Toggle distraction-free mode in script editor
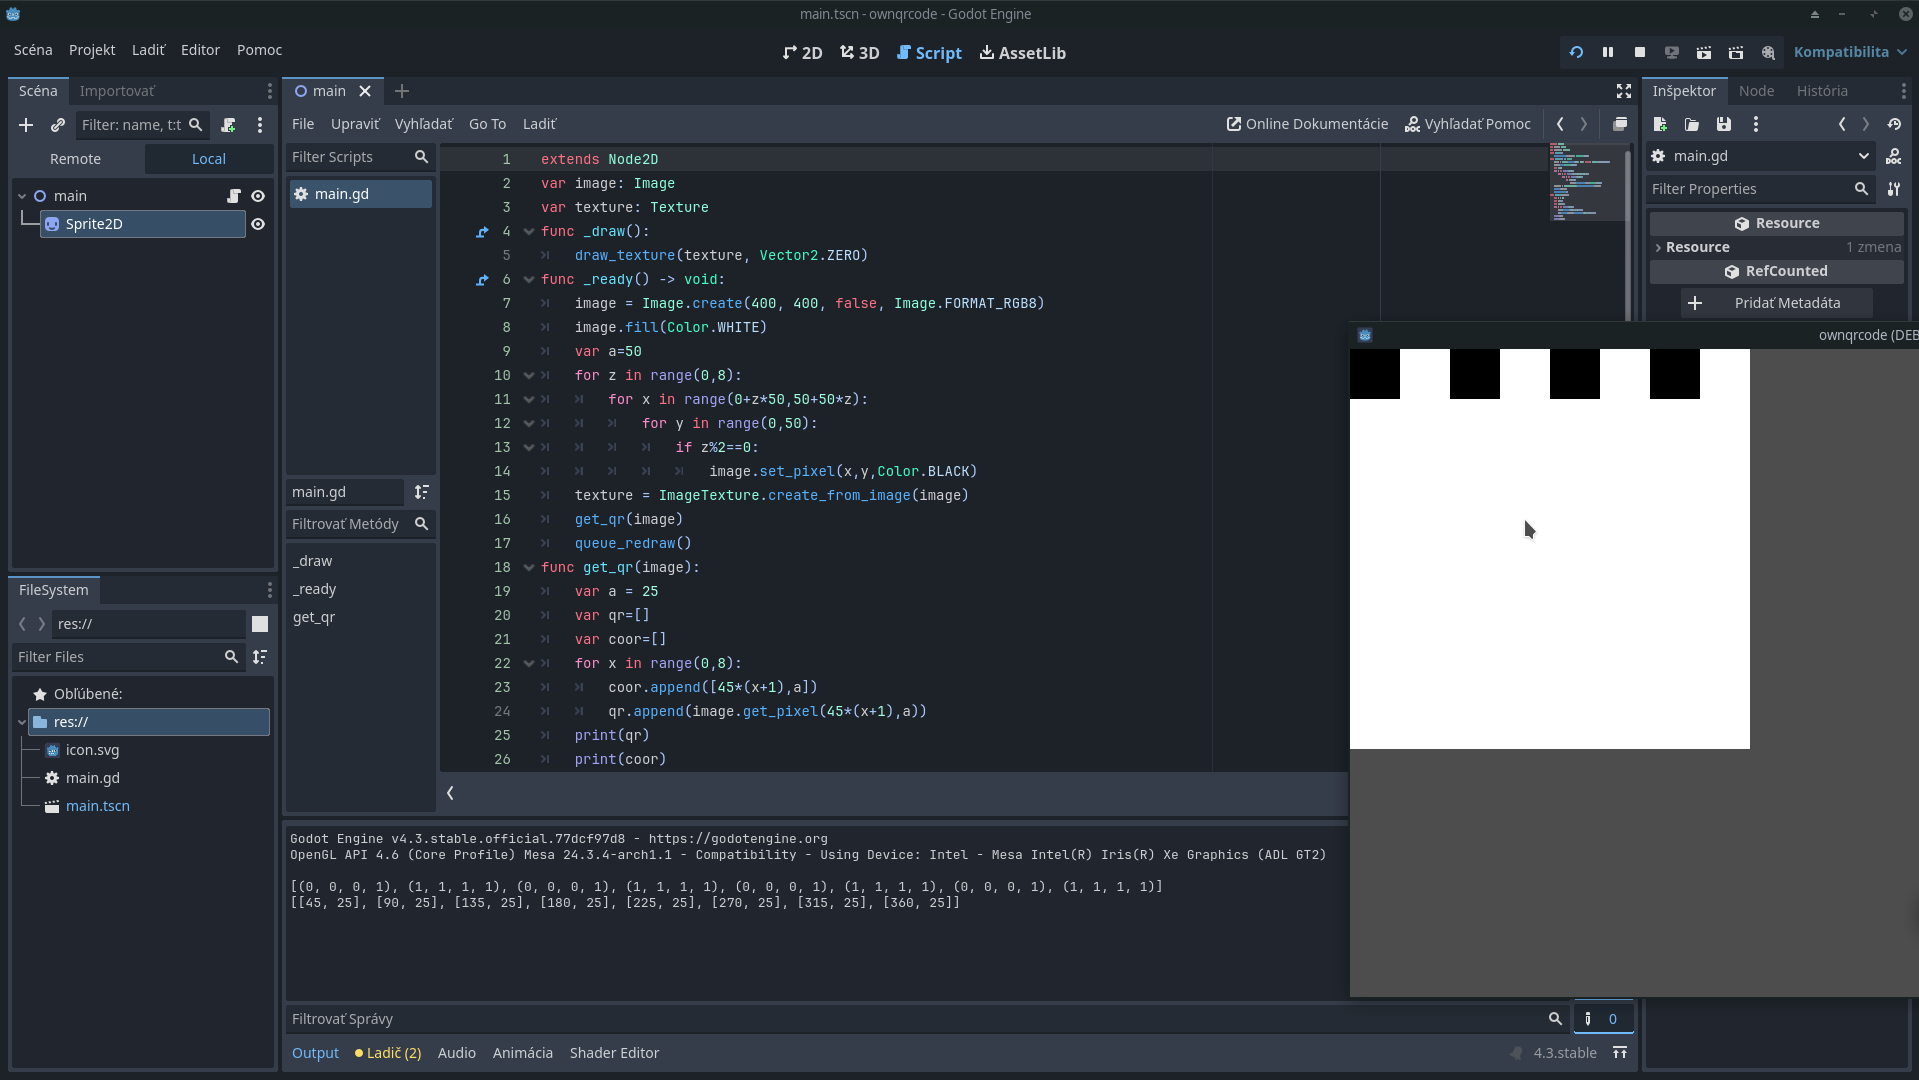The height and width of the screenshot is (1080, 1919). click(x=1623, y=91)
